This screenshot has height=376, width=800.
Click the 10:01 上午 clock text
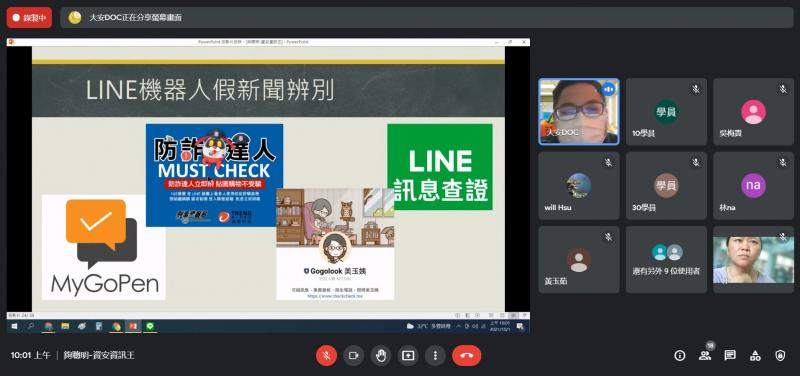click(31, 356)
